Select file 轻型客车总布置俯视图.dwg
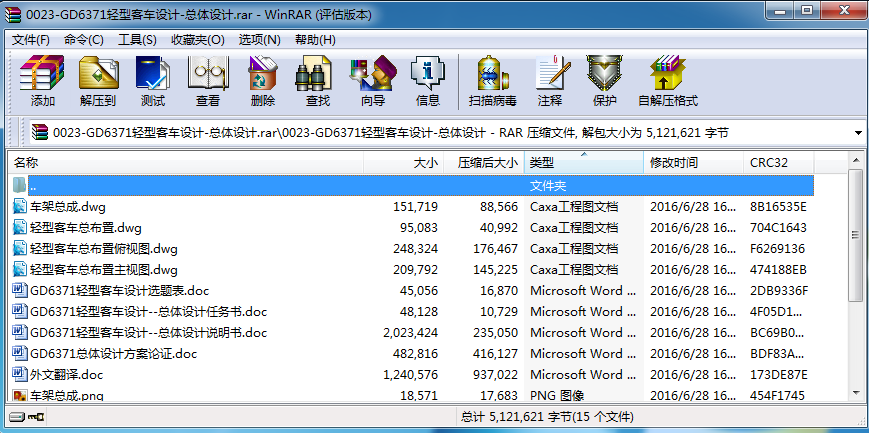869x433 pixels. click(104, 249)
